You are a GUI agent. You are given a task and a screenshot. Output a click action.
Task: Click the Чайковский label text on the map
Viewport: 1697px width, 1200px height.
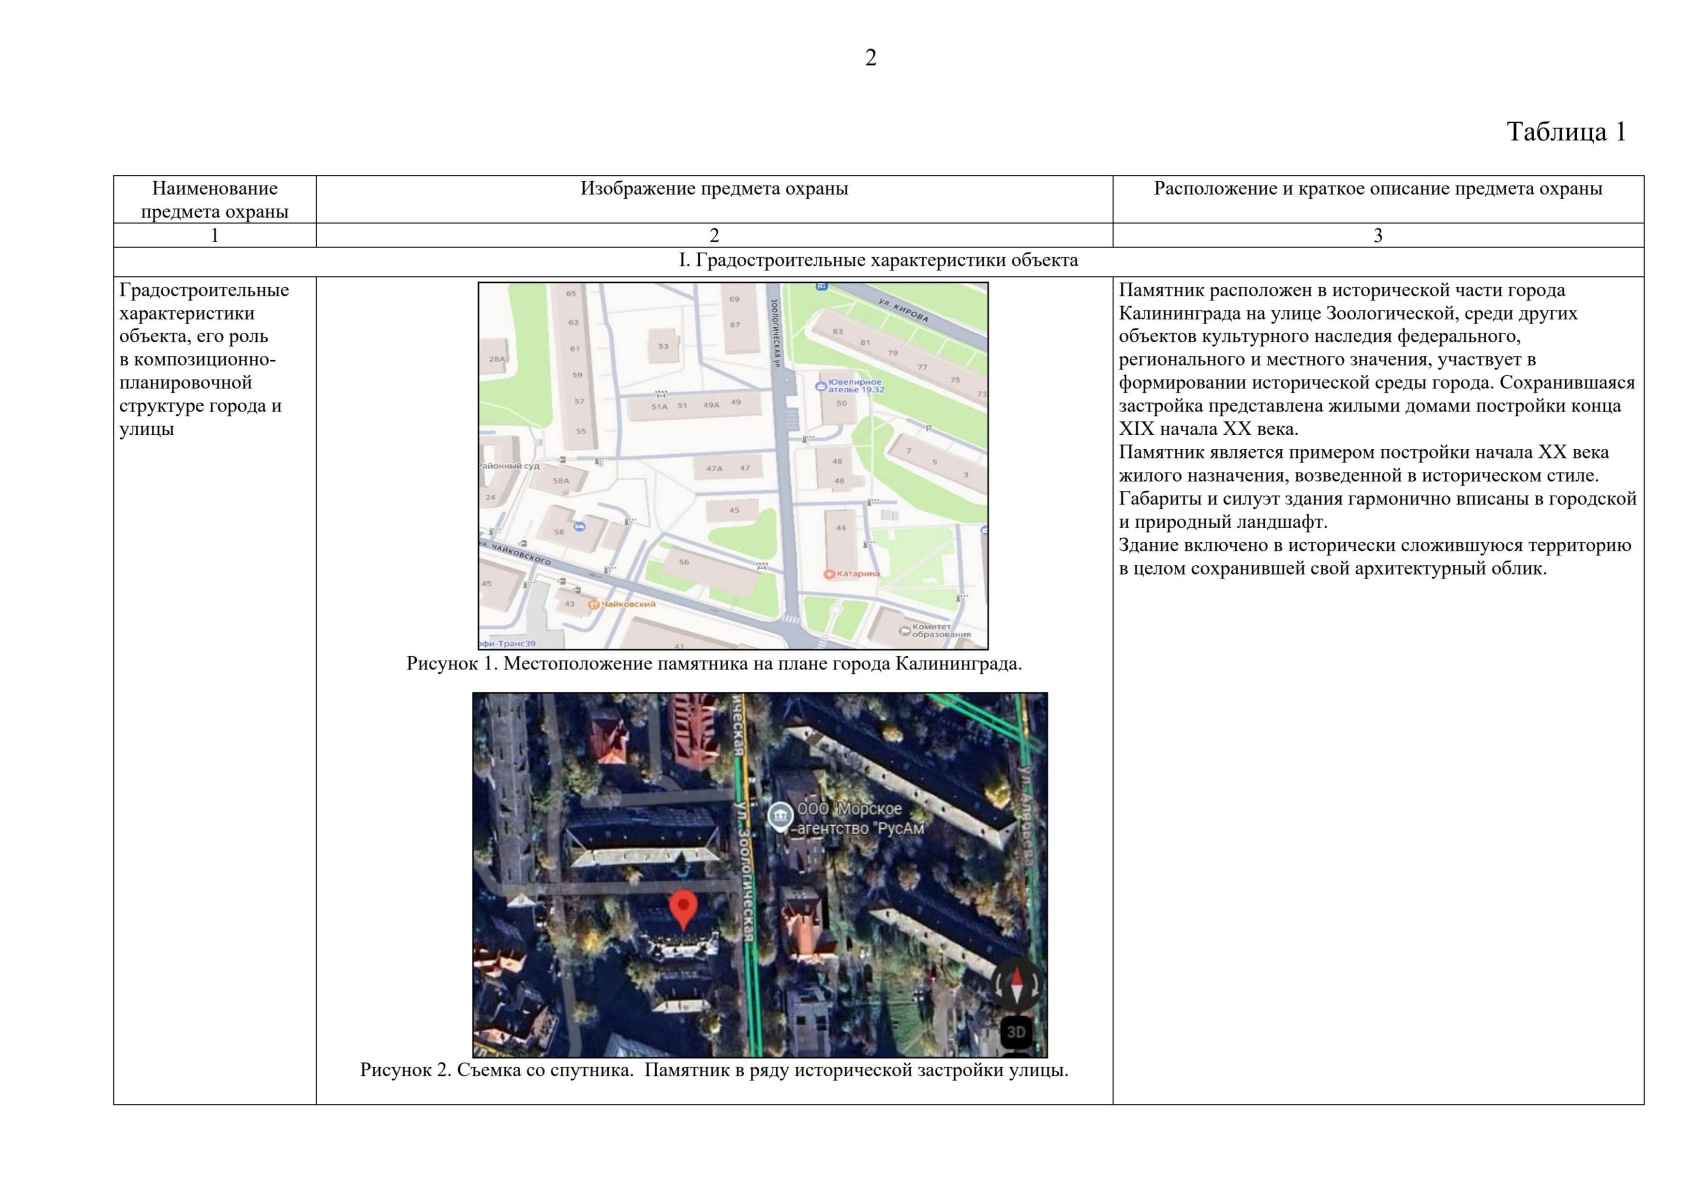pyautogui.click(x=628, y=604)
